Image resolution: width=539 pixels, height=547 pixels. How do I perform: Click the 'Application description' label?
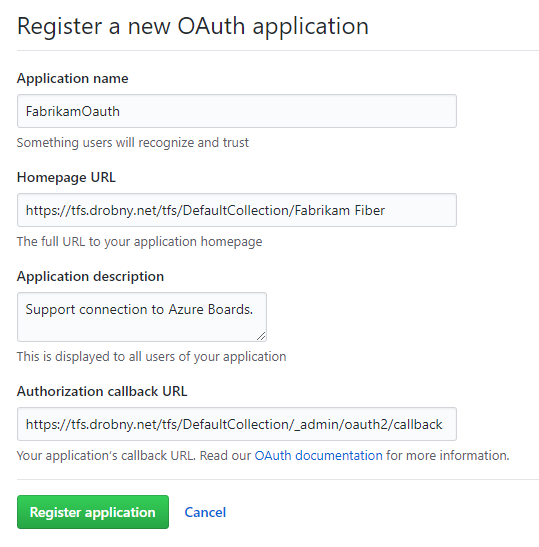point(90,276)
